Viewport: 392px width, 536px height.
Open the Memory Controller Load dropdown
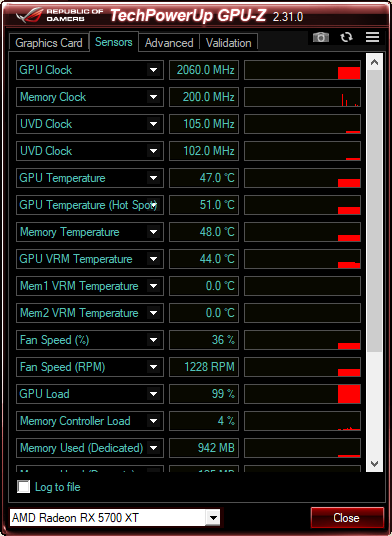point(153,421)
